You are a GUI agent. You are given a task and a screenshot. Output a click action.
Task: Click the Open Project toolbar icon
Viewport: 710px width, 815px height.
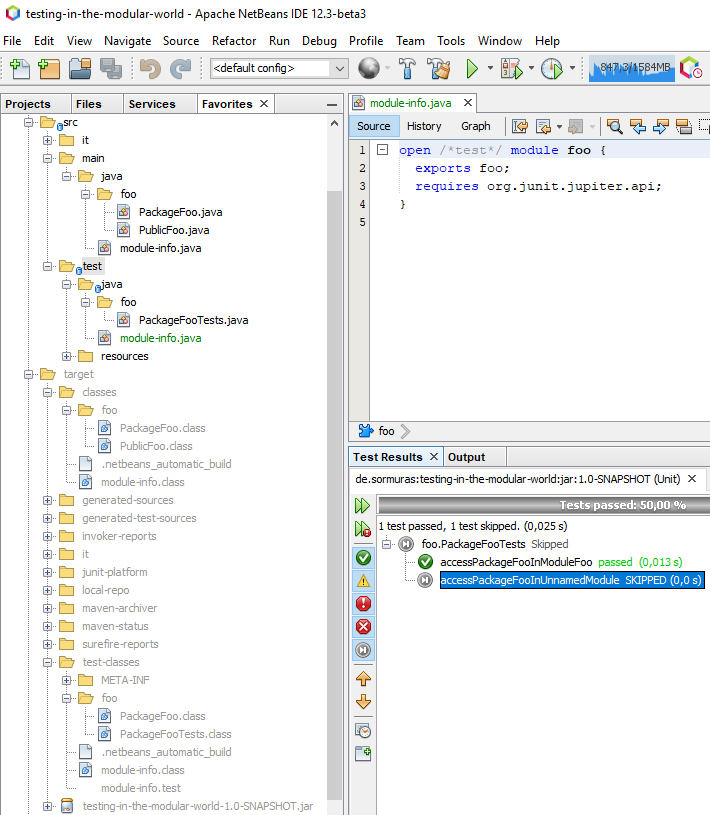[80, 69]
